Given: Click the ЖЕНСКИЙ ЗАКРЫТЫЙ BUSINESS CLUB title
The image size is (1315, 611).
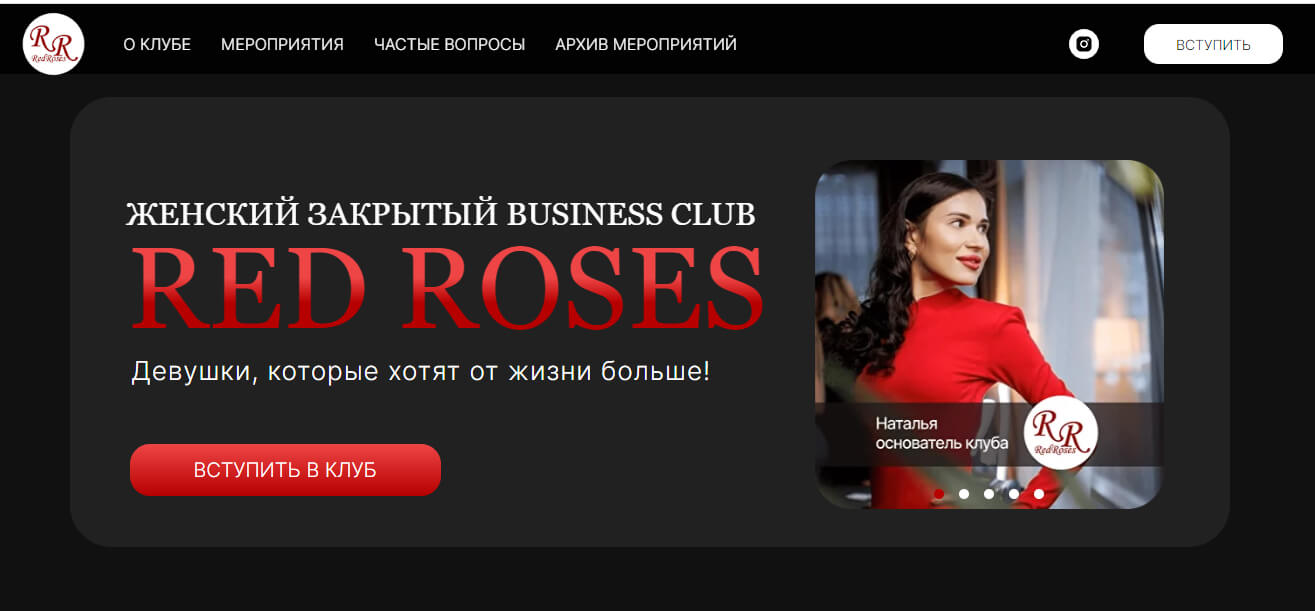Looking at the screenshot, I should 441,214.
